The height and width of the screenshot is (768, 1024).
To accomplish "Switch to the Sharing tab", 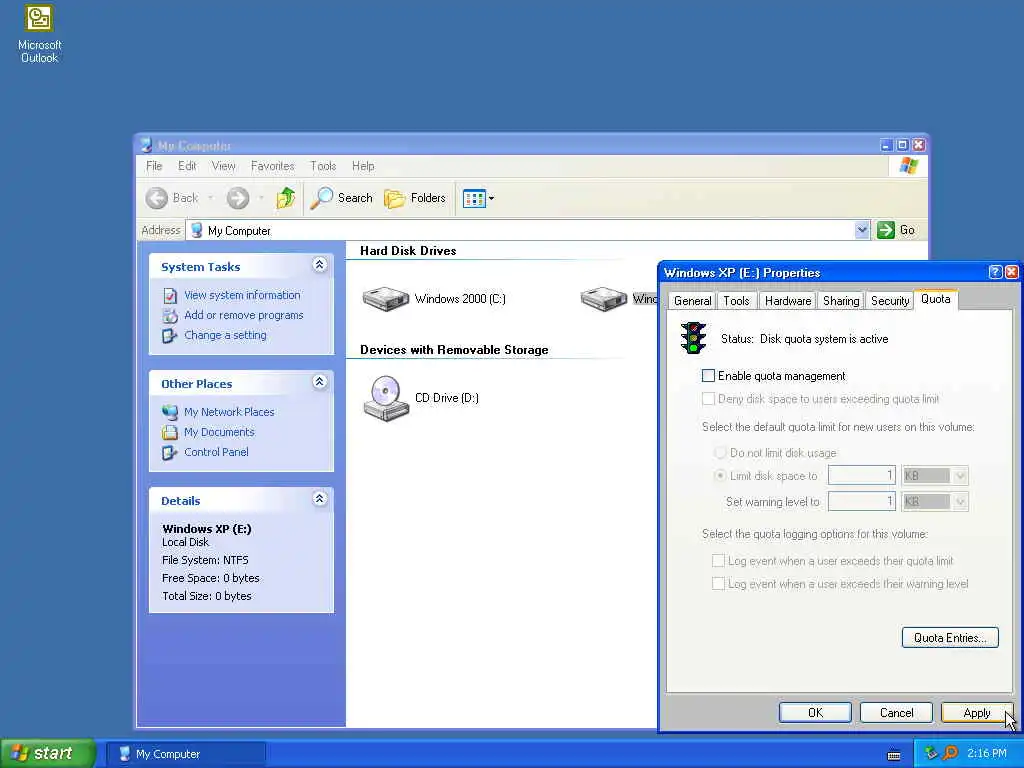I will pos(840,301).
